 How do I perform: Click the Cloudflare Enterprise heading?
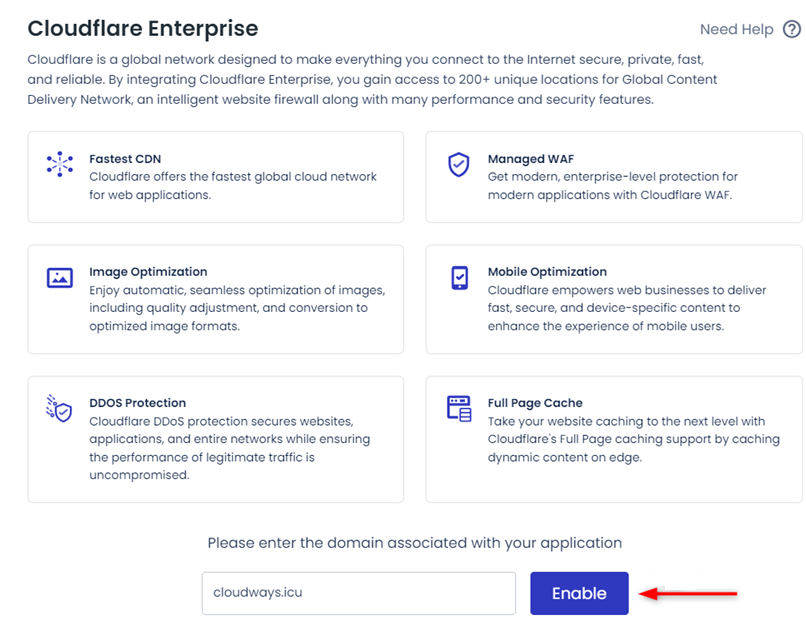(143, 28)
